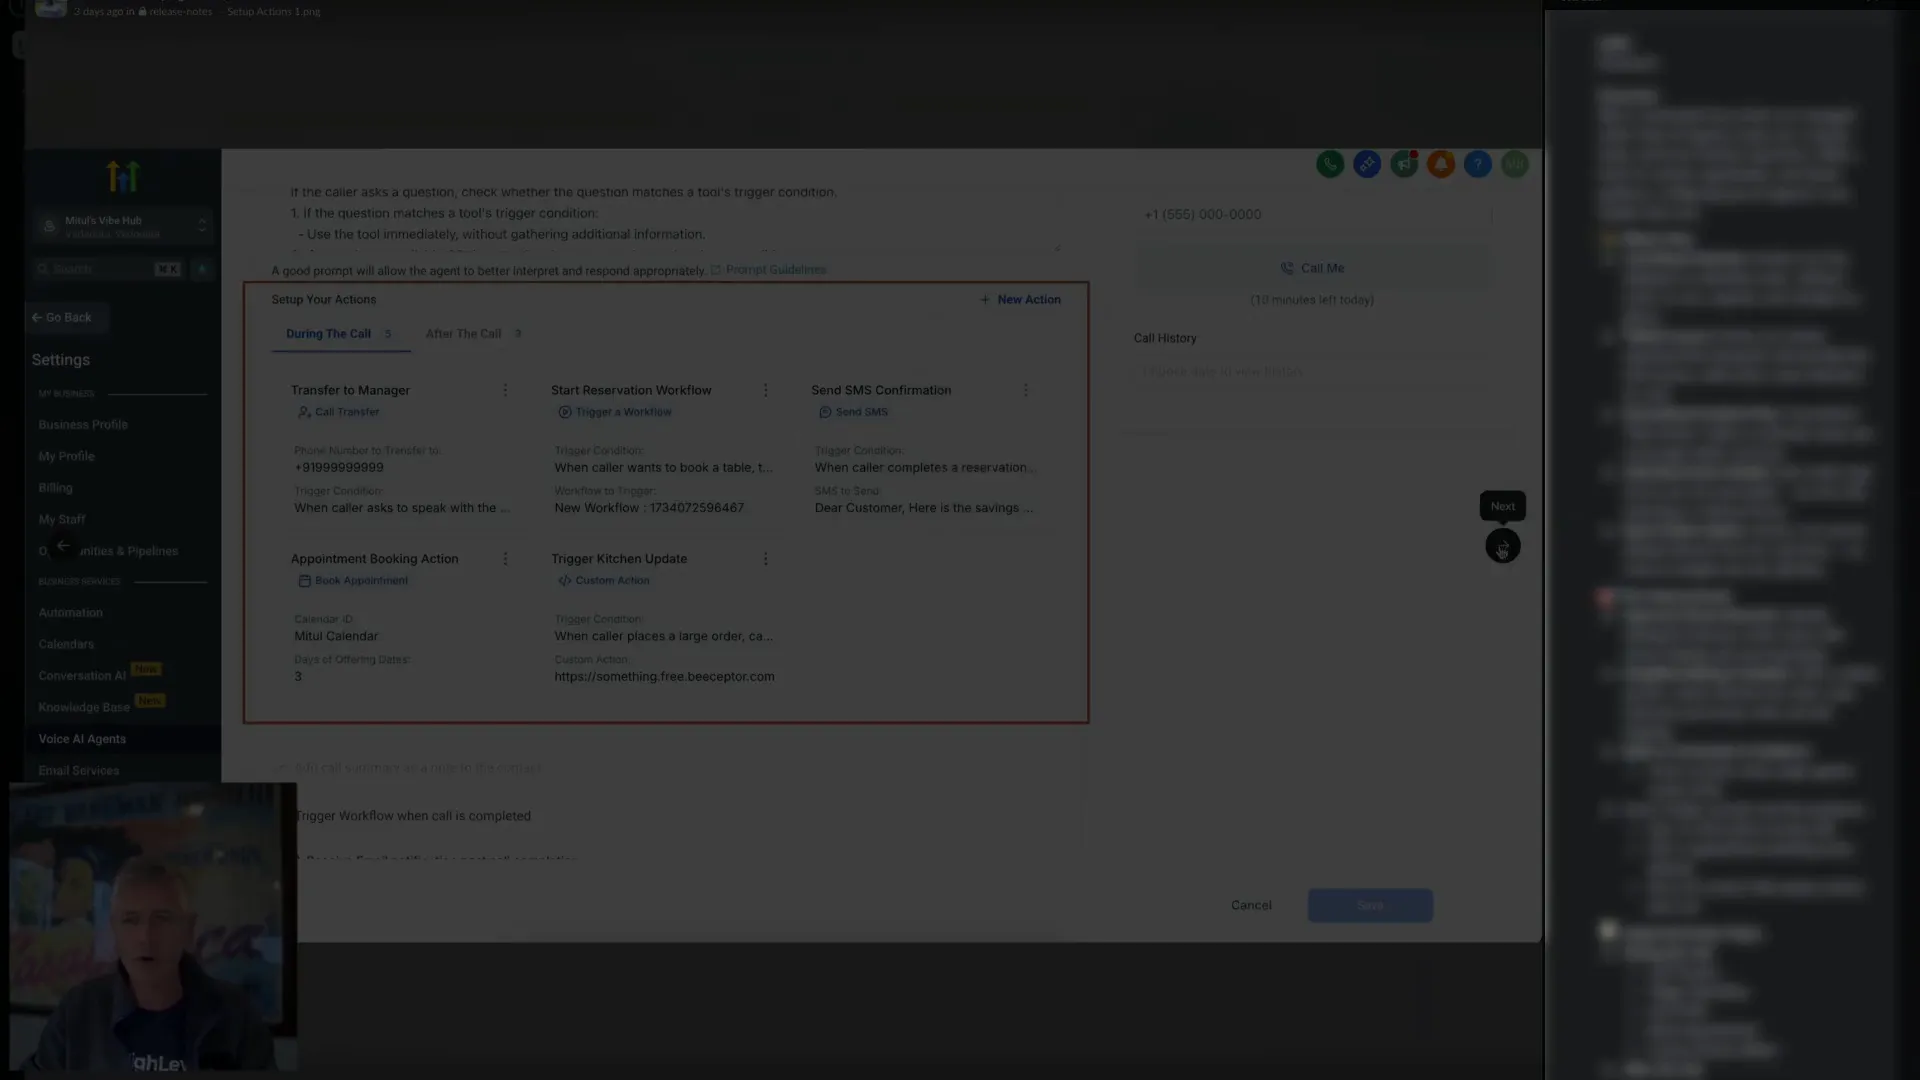Screen dimensions: 1920x1080
Task: Open options menu for Start Reservation Workflow
Action: pos(766,390)
